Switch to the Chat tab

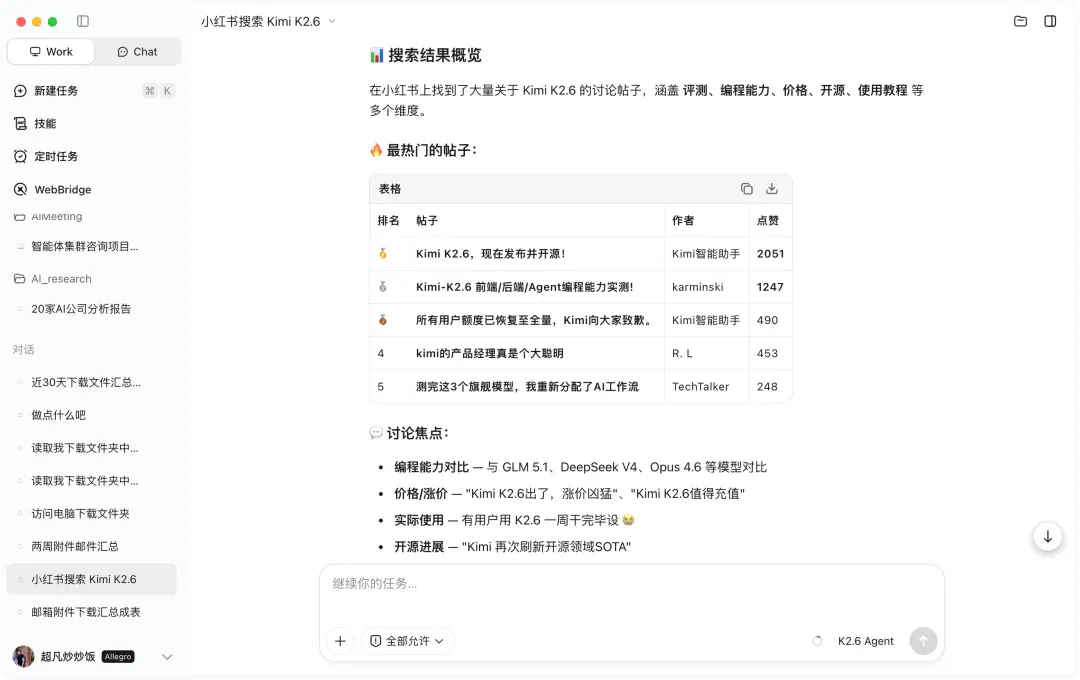point(137,52)
